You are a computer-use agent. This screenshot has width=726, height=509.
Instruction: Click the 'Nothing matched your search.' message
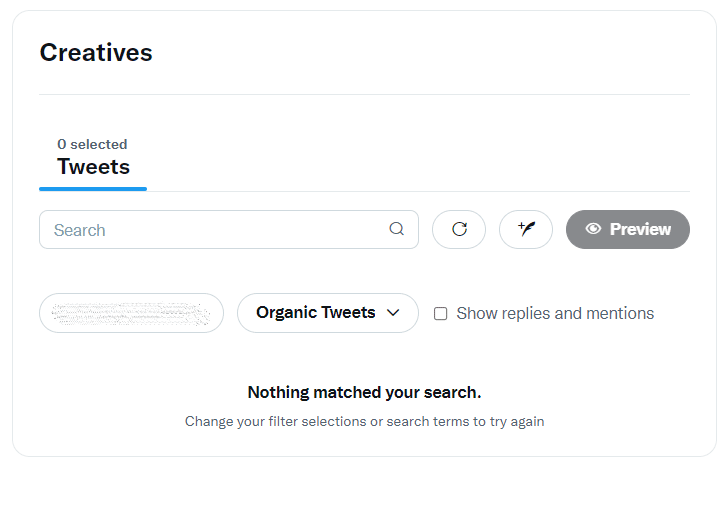coord(364,392)
